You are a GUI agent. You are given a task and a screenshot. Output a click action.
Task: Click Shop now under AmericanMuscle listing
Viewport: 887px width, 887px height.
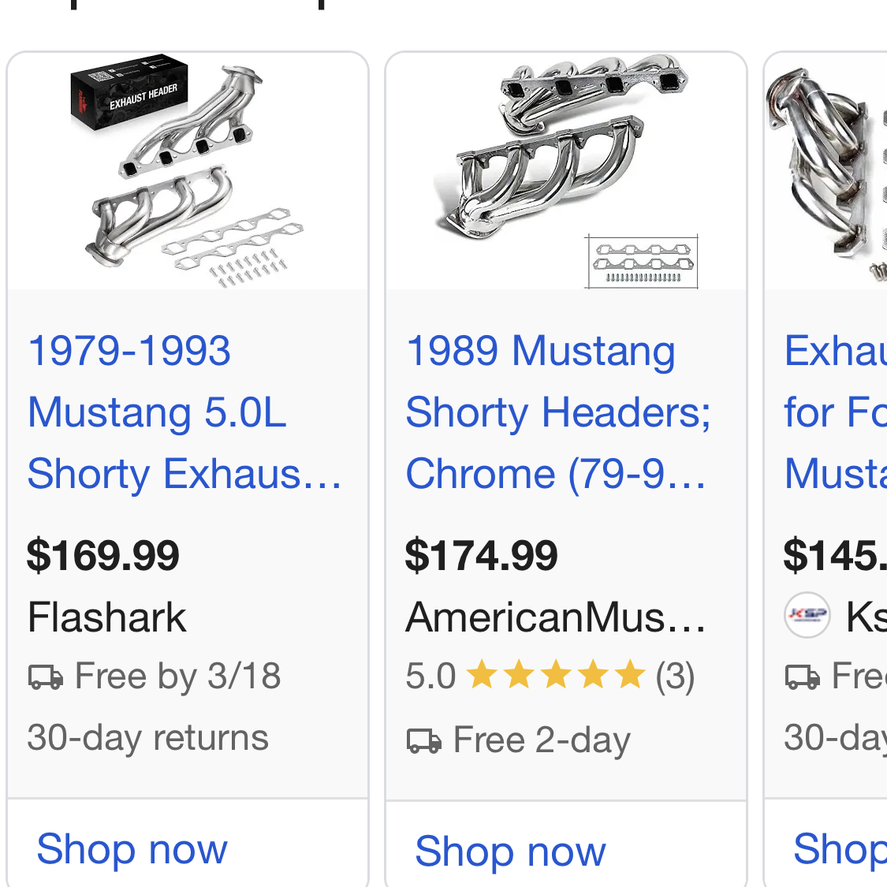[510, 851]
